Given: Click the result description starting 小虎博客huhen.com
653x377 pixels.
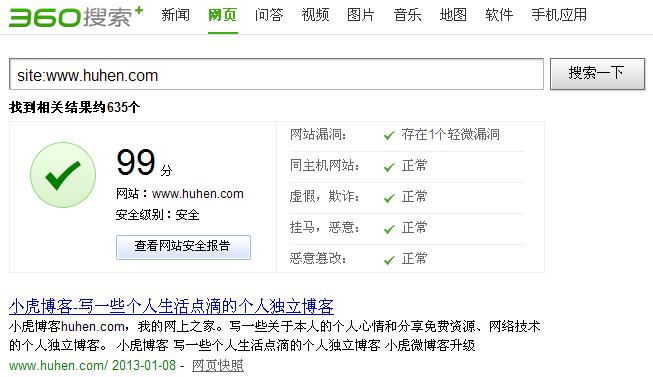Looking at the screenshot, I should pyautogui.click(x=274, y=336).
